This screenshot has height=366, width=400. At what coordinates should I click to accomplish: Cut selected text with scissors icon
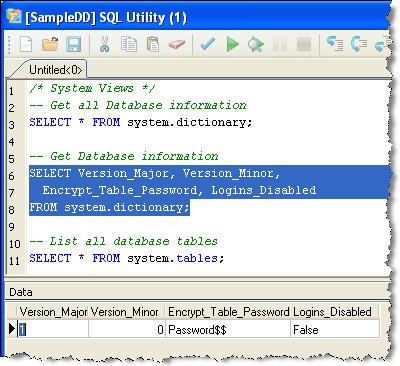(105, 44)
